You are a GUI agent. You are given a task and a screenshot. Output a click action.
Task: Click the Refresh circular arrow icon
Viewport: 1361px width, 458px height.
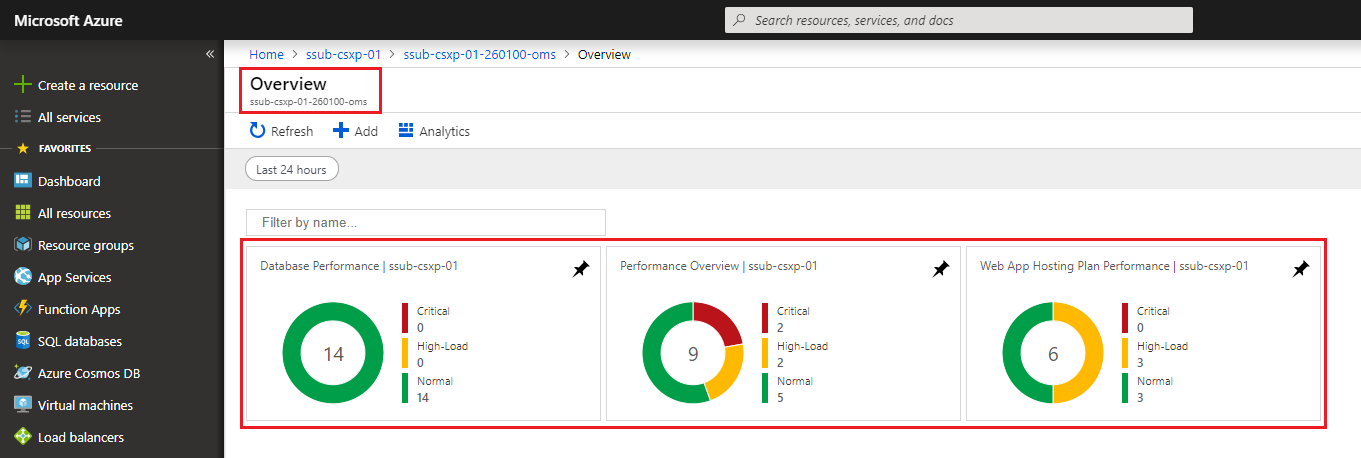(x=257, y=131)
